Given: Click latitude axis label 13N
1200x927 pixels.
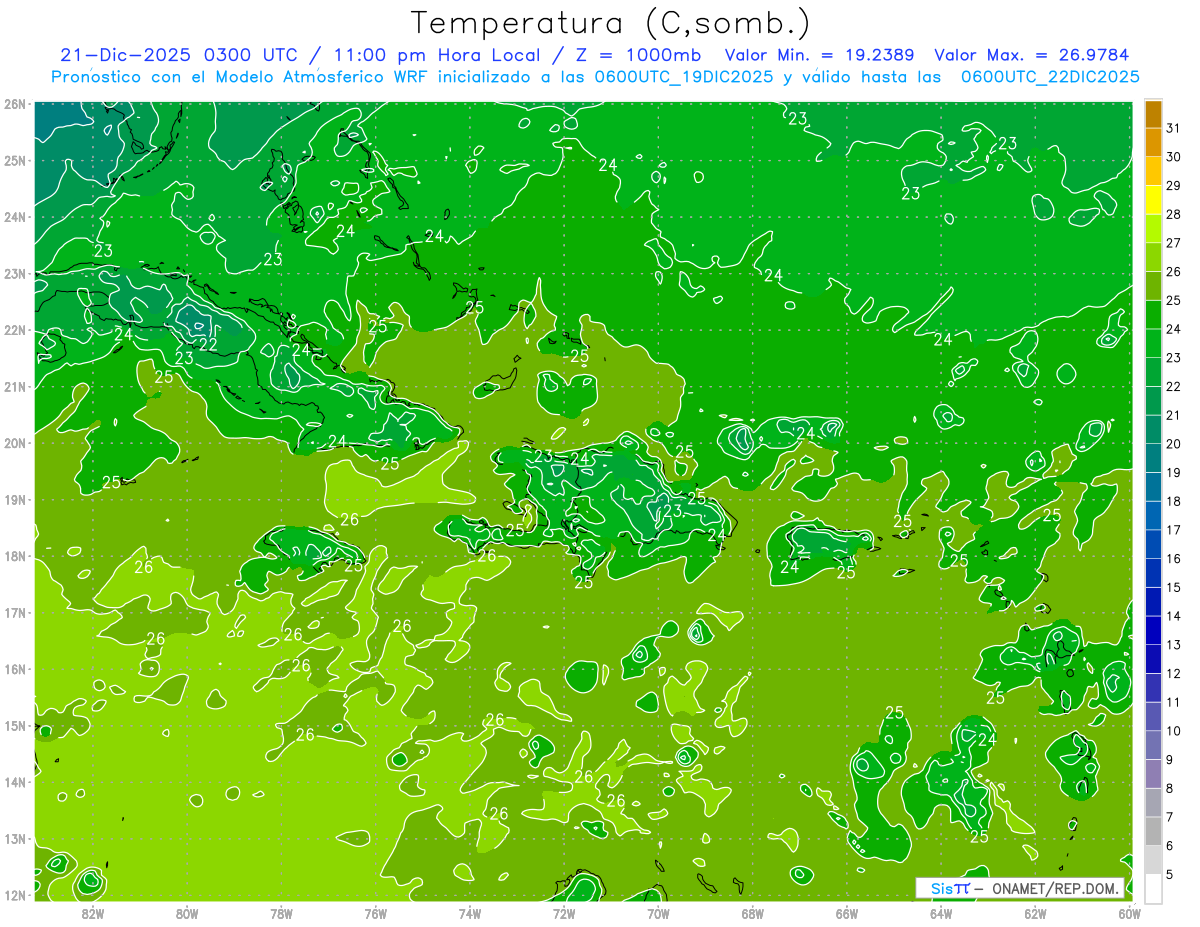Looking at the screenshot, I should [x=15, y=838].
